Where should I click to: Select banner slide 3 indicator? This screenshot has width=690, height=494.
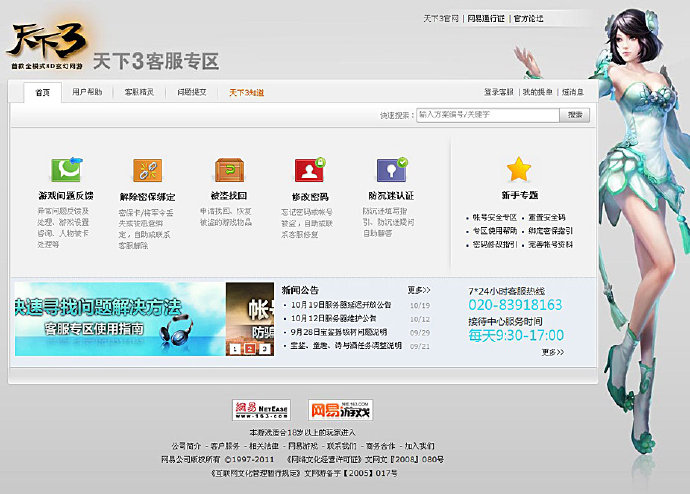(x=264, y=349)
